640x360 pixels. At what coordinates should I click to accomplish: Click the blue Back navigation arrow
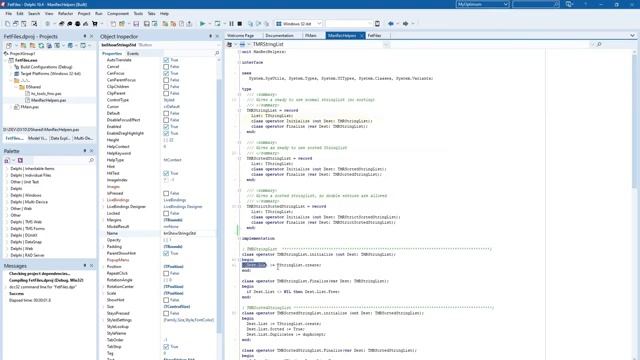click(391, 24)
